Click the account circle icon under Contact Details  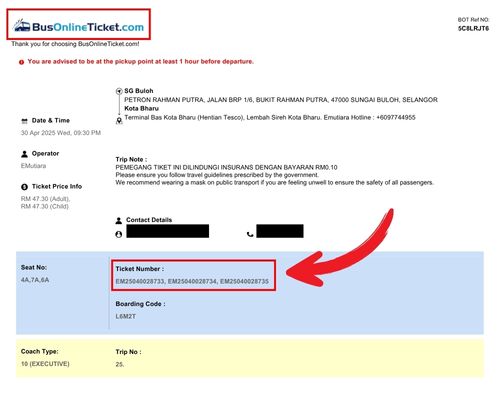click(119, 234)
